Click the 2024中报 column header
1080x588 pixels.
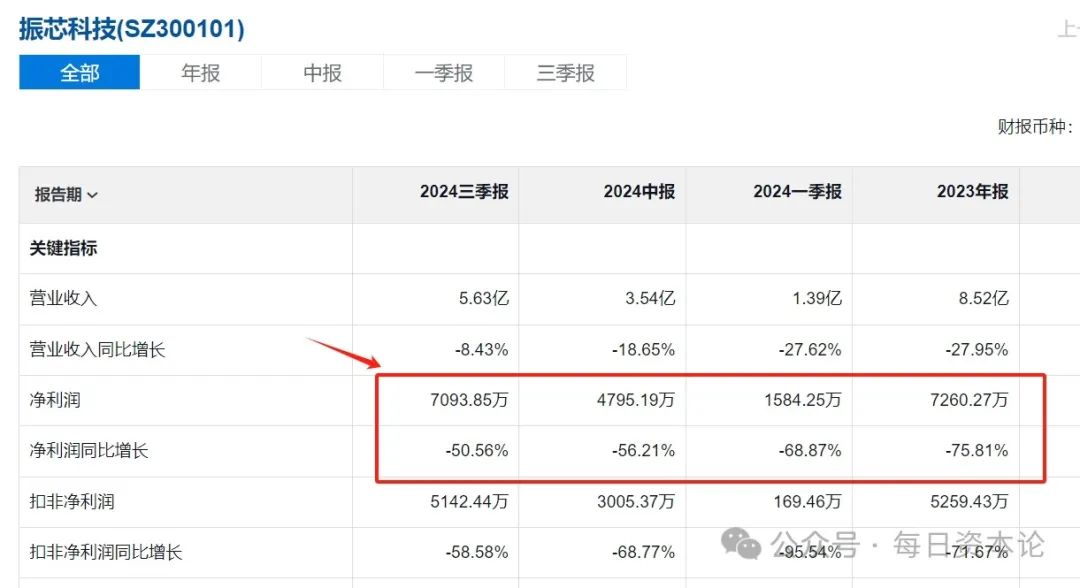(639, 192)
